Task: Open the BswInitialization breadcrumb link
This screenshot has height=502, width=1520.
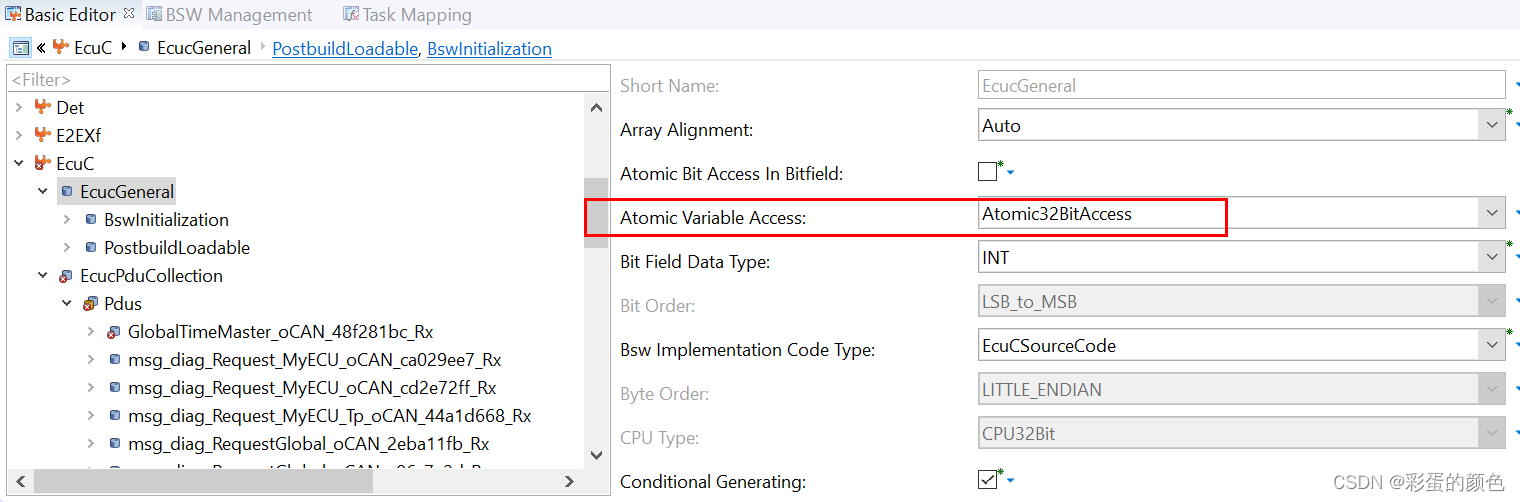Action: click(x=489, y=48)
